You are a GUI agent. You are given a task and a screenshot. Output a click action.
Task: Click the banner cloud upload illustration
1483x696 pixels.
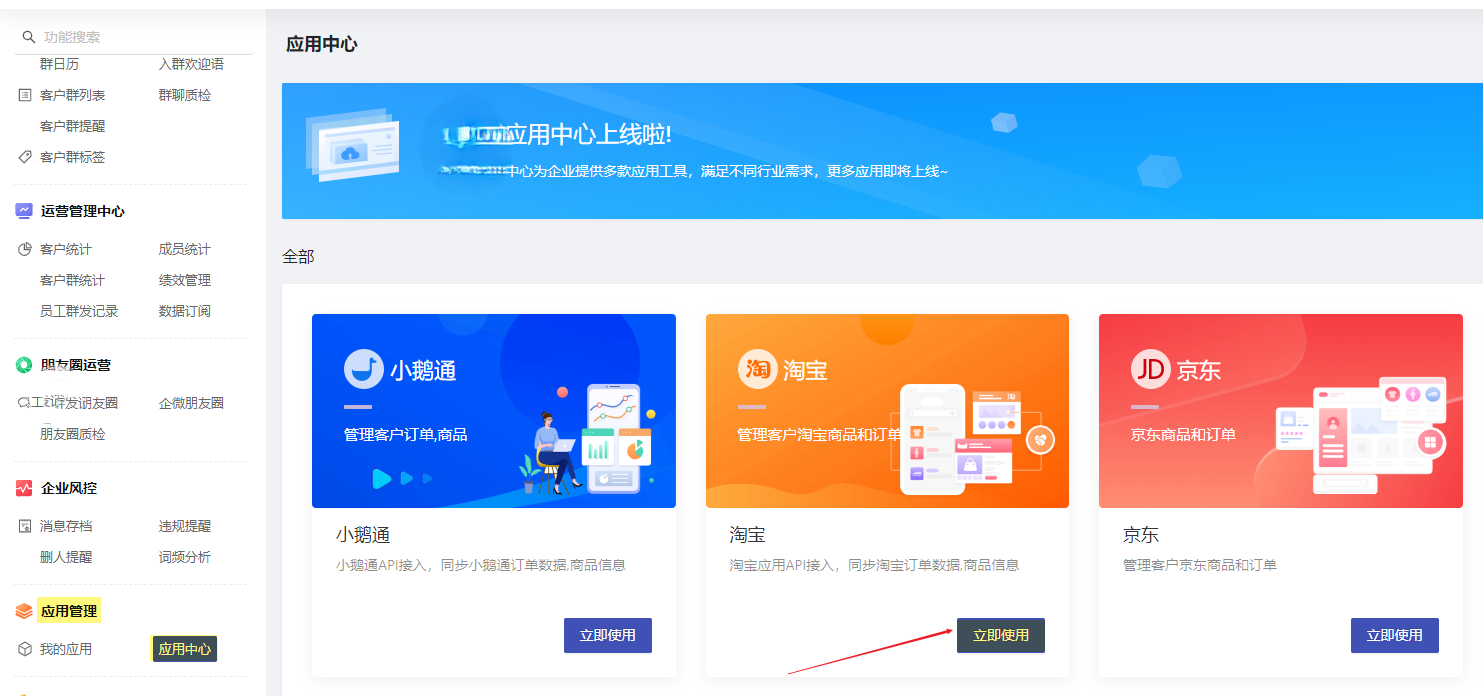pos(353,145)
